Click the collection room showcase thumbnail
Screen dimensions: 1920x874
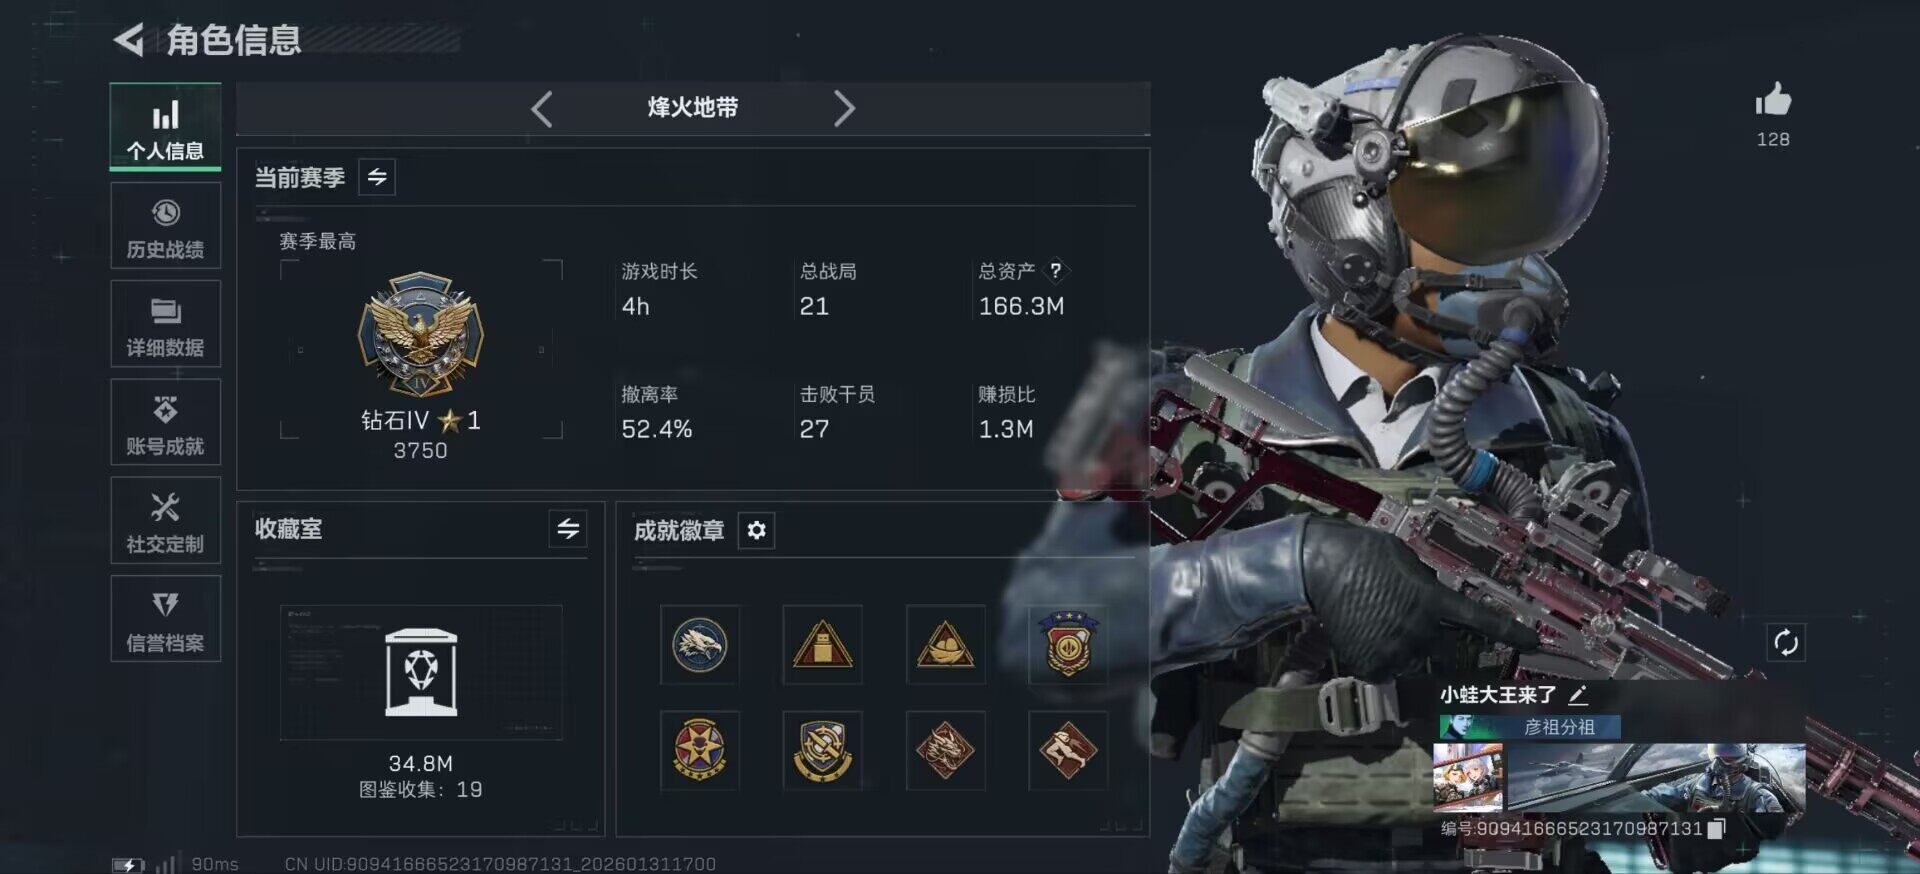(x=421, y=672)
